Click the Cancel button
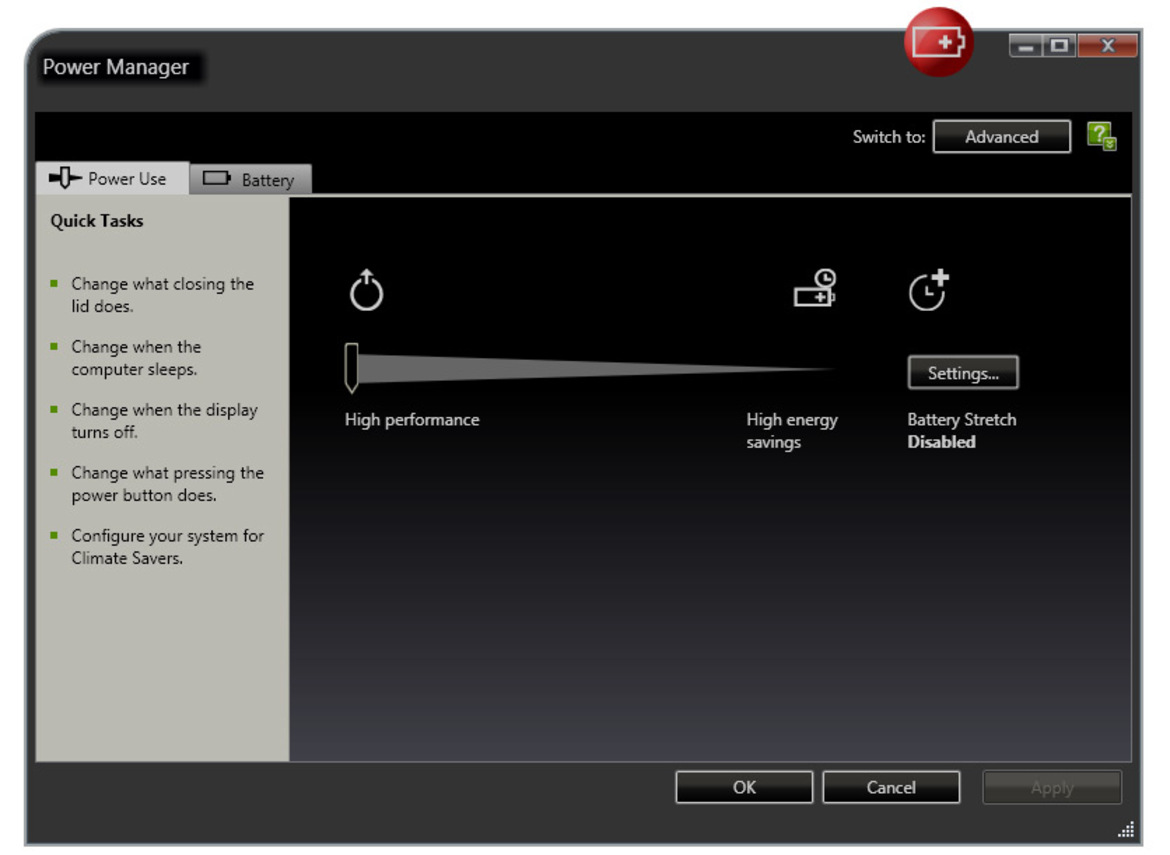The image size is (1170, 855). pyautogui.click(x=891, y=787)
